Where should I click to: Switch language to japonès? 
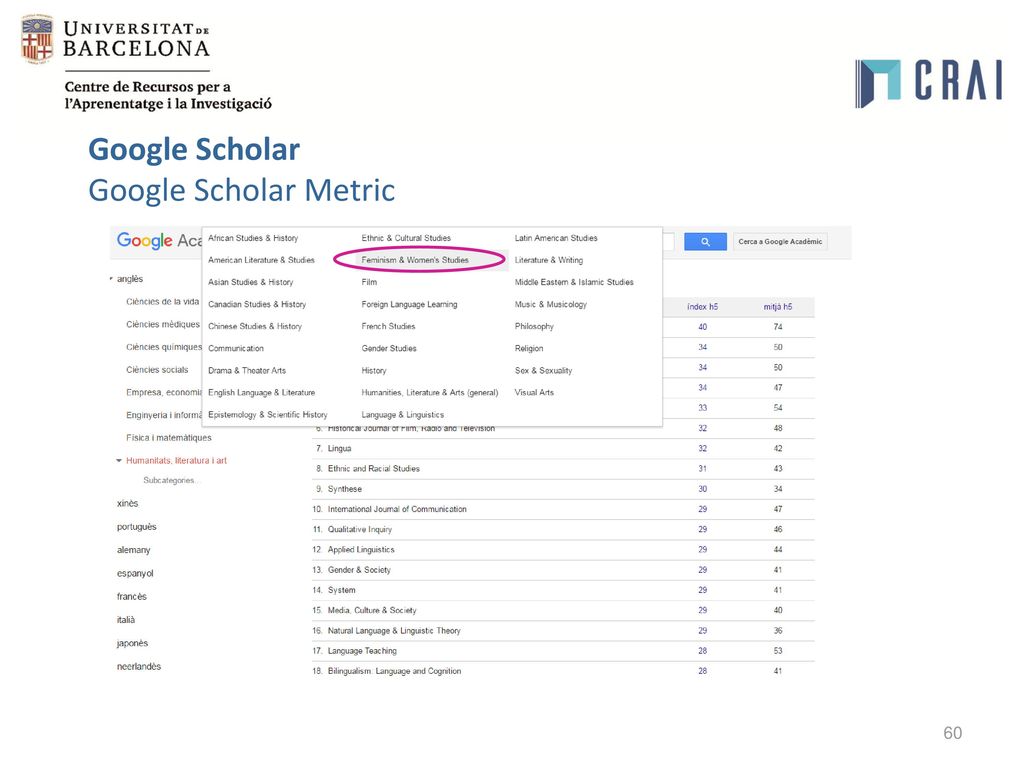coord(132,643)
